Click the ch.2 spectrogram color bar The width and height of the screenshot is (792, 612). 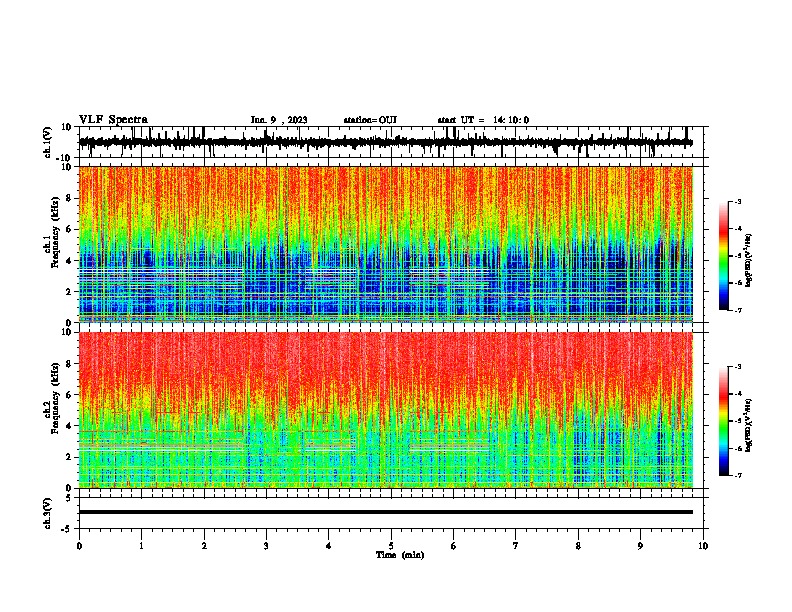724,421
